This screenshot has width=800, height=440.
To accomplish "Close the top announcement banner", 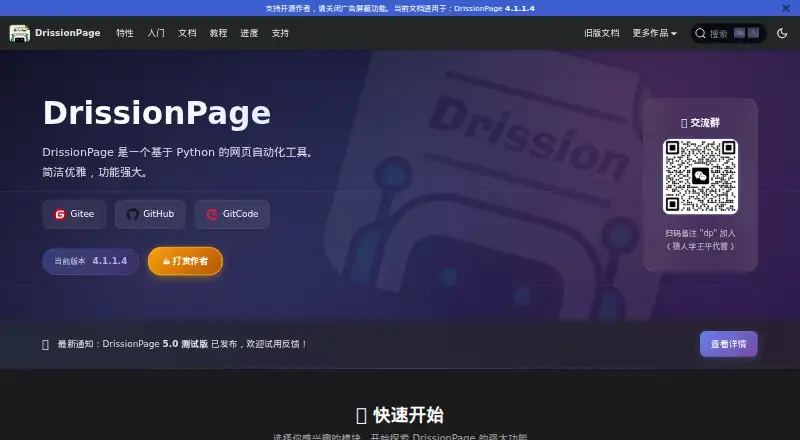I will click(x=786, y=8).
